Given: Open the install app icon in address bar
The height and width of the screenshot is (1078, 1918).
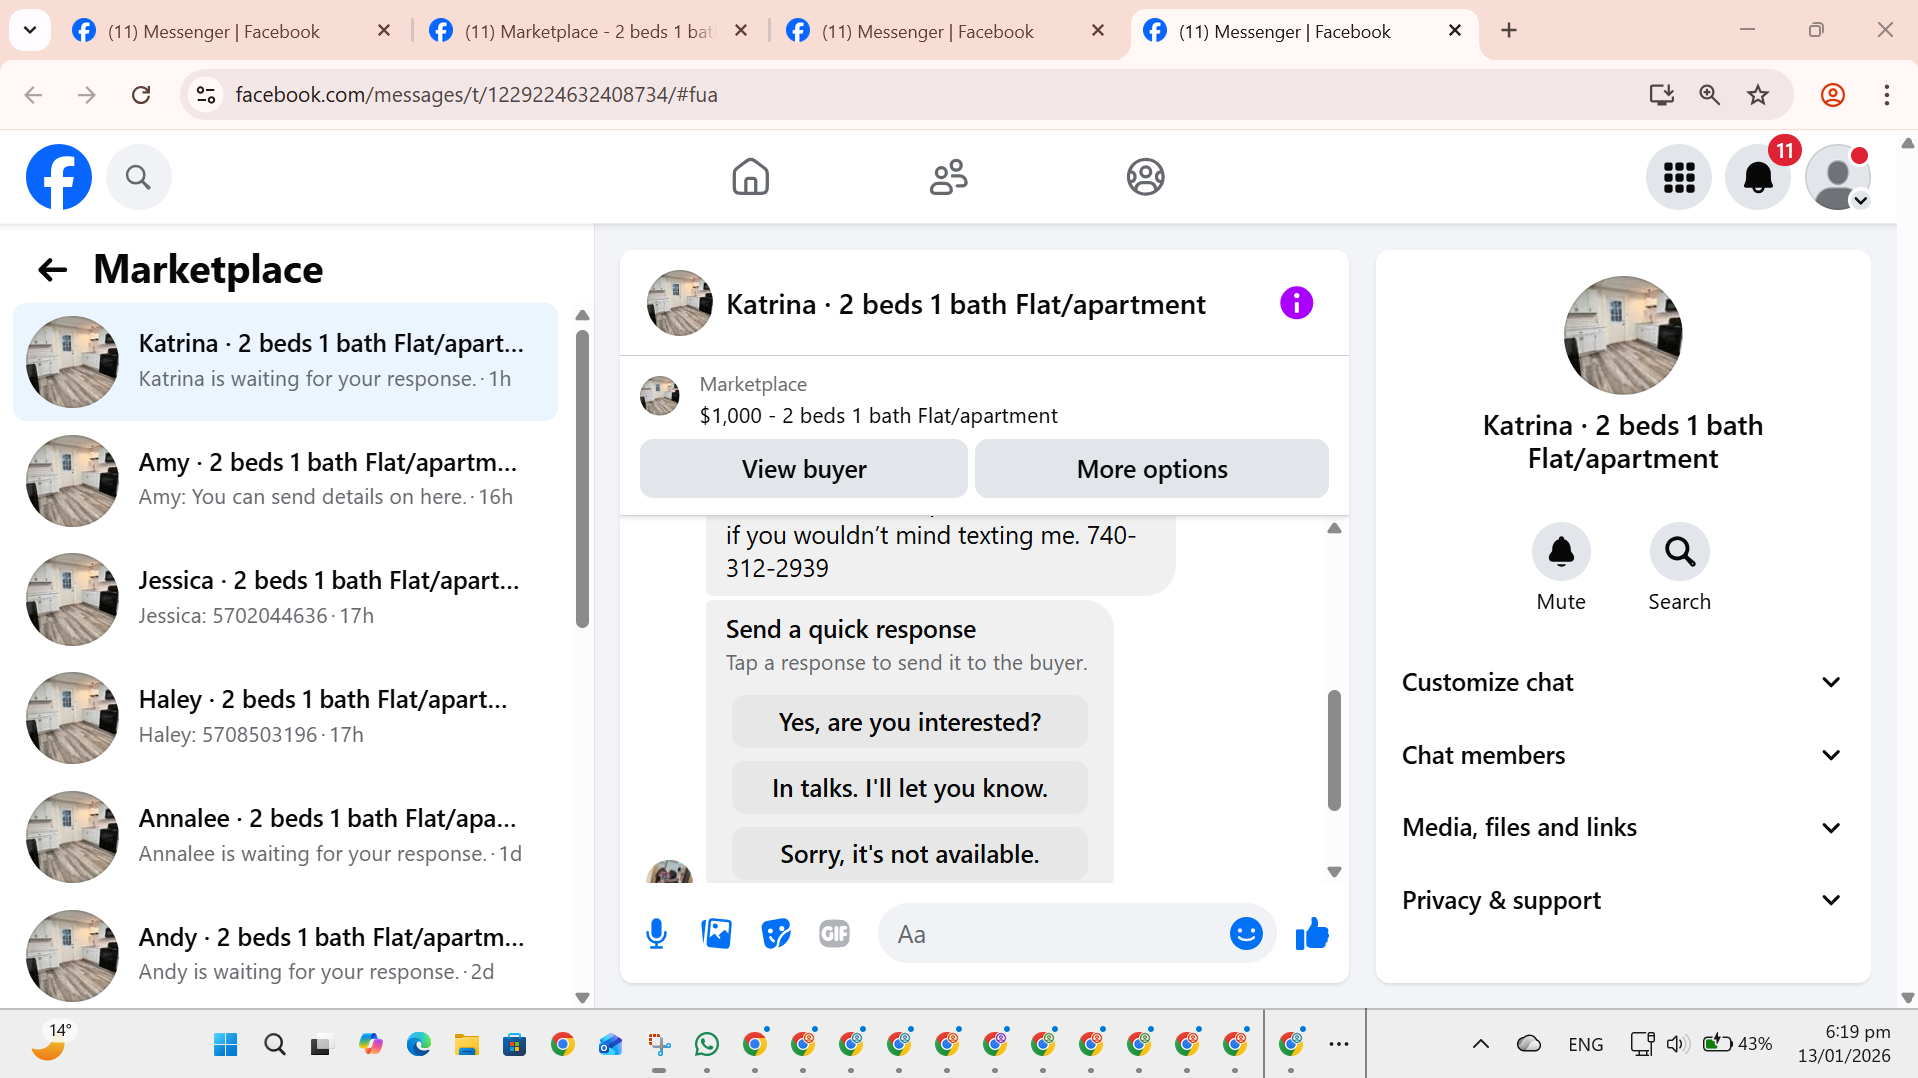Looking at the screenshot, I should pos(1661,95).
